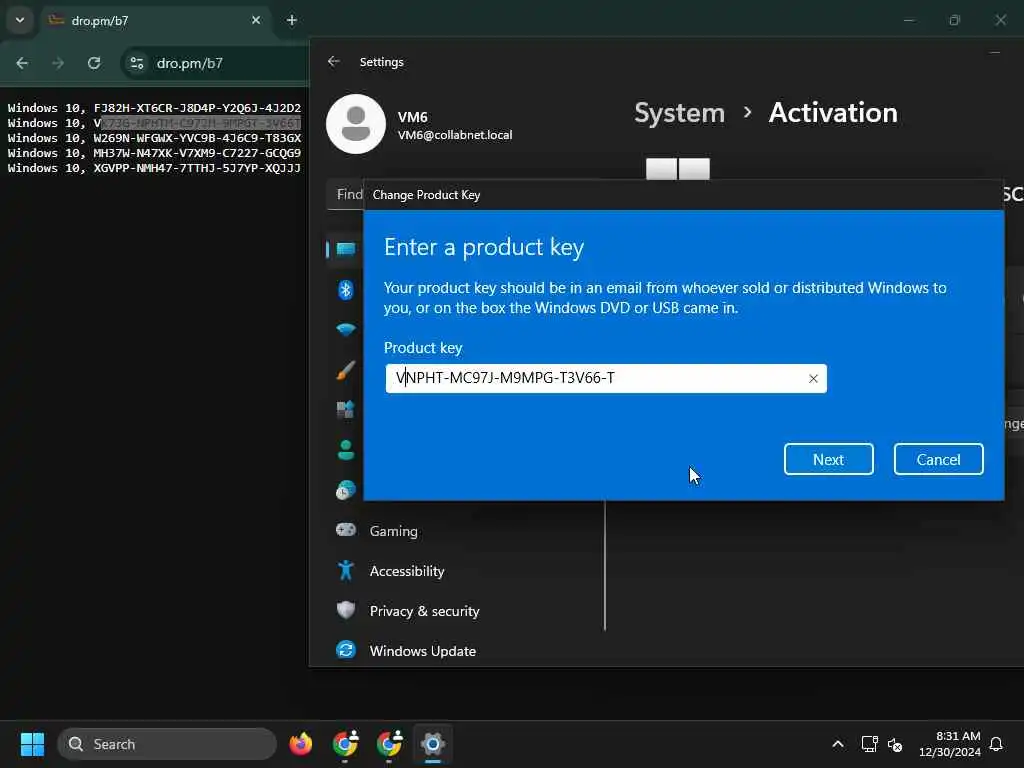Click browser forward arrow button
Image resolution: width=1024 pixels, height=768 pixels.
58,63
